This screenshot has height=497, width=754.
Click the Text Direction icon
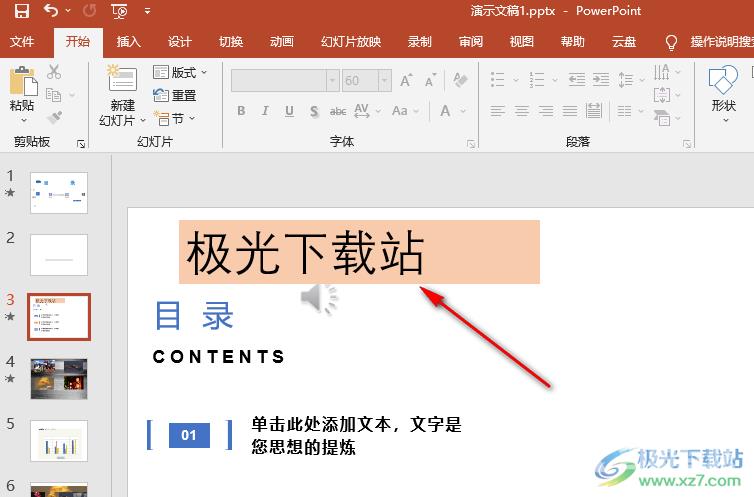click(x=661, y=72)
